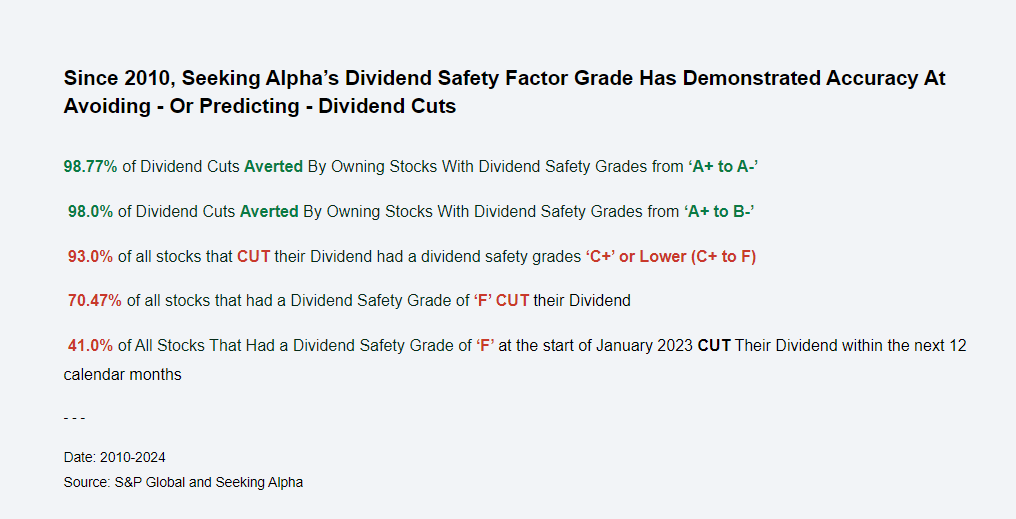Click the red 41.0% figure
This screenshot has height=519, width=1016.
pos(91,345)
